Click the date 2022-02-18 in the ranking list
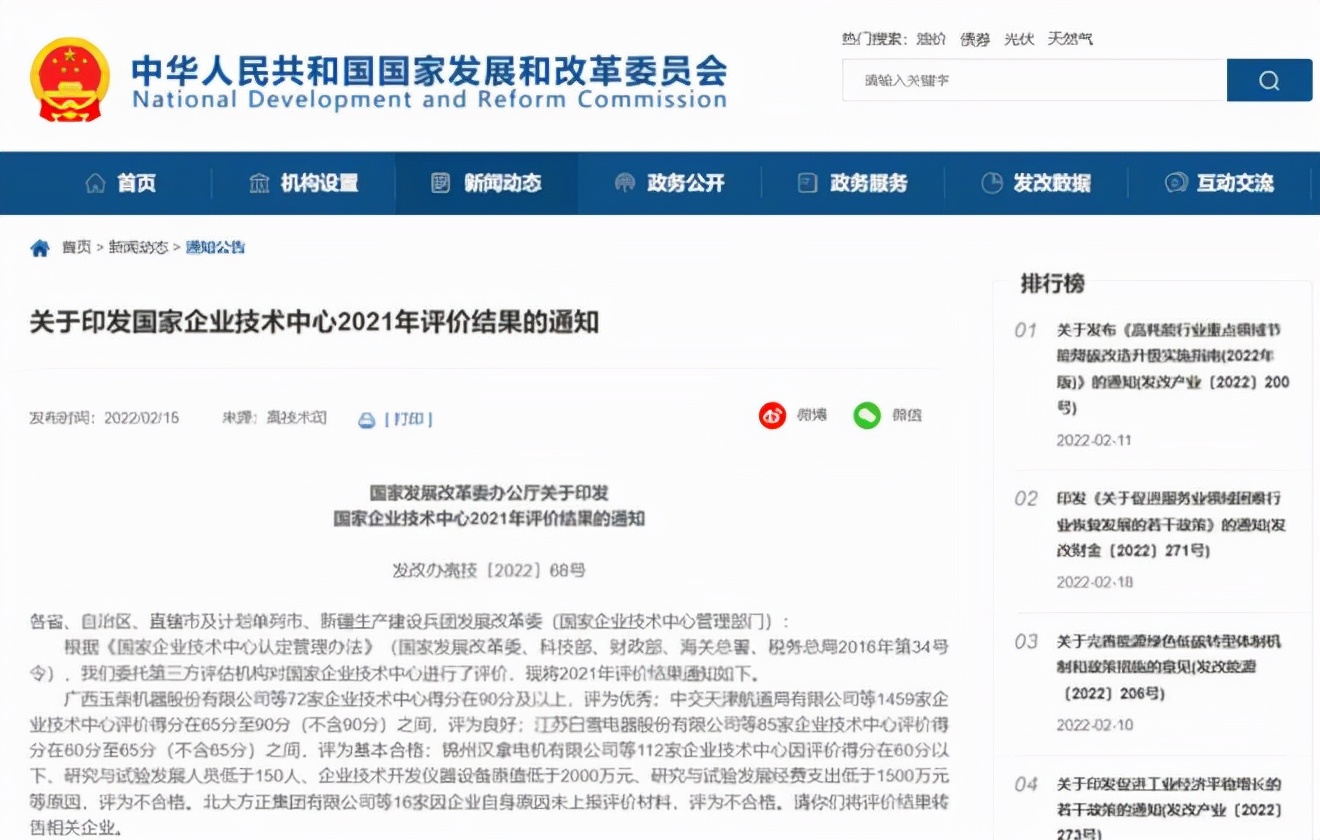 pos(1094,582)
